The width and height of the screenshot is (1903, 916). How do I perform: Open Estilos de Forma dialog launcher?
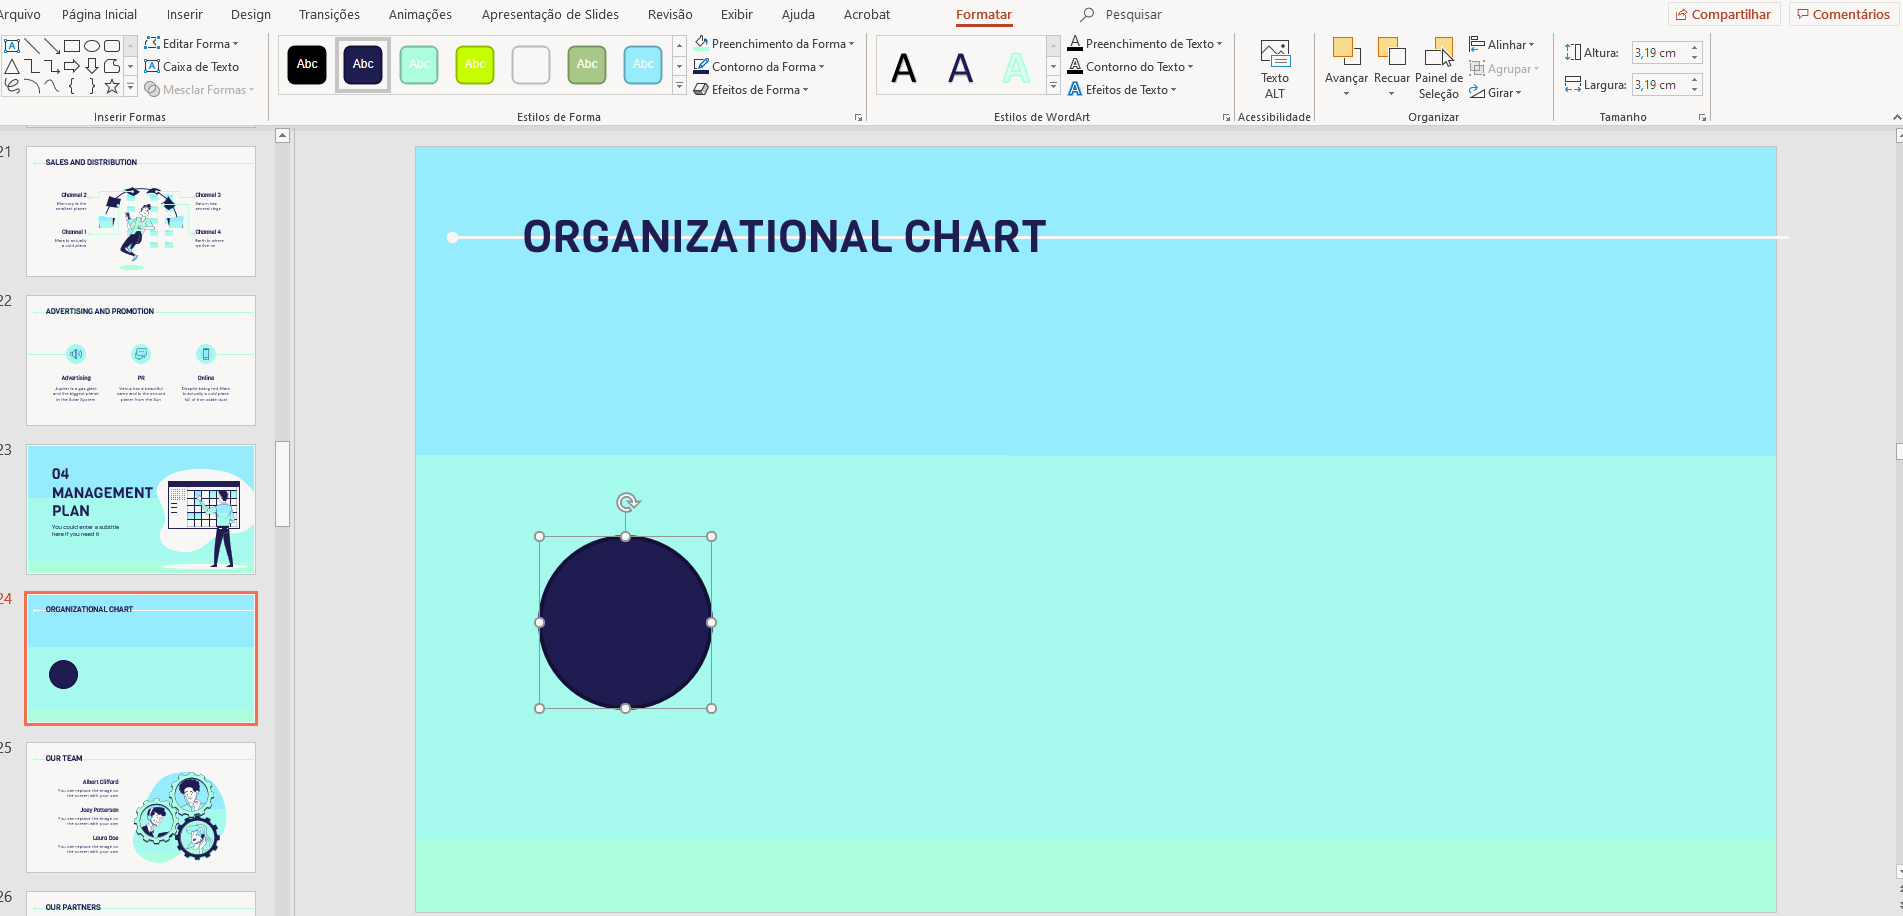(x=858, y=118)
